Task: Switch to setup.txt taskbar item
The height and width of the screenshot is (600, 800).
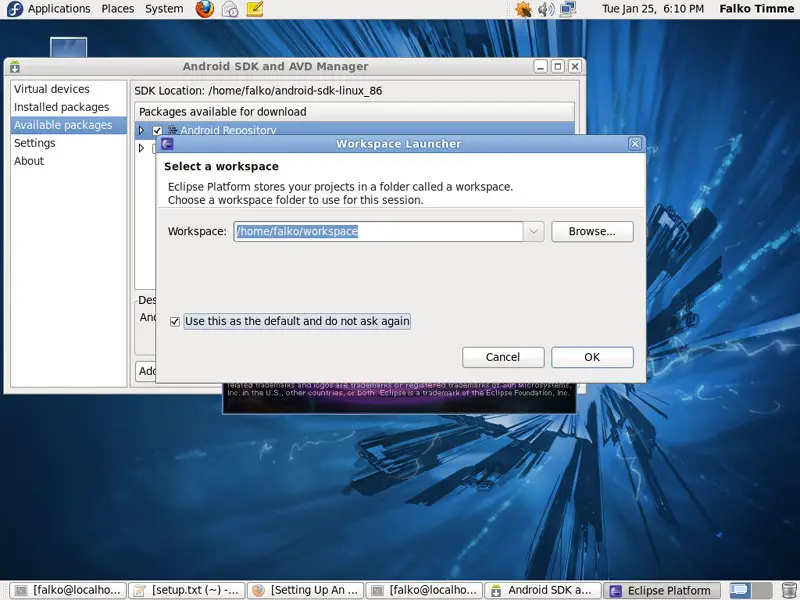Action: [x=186, y=590]
